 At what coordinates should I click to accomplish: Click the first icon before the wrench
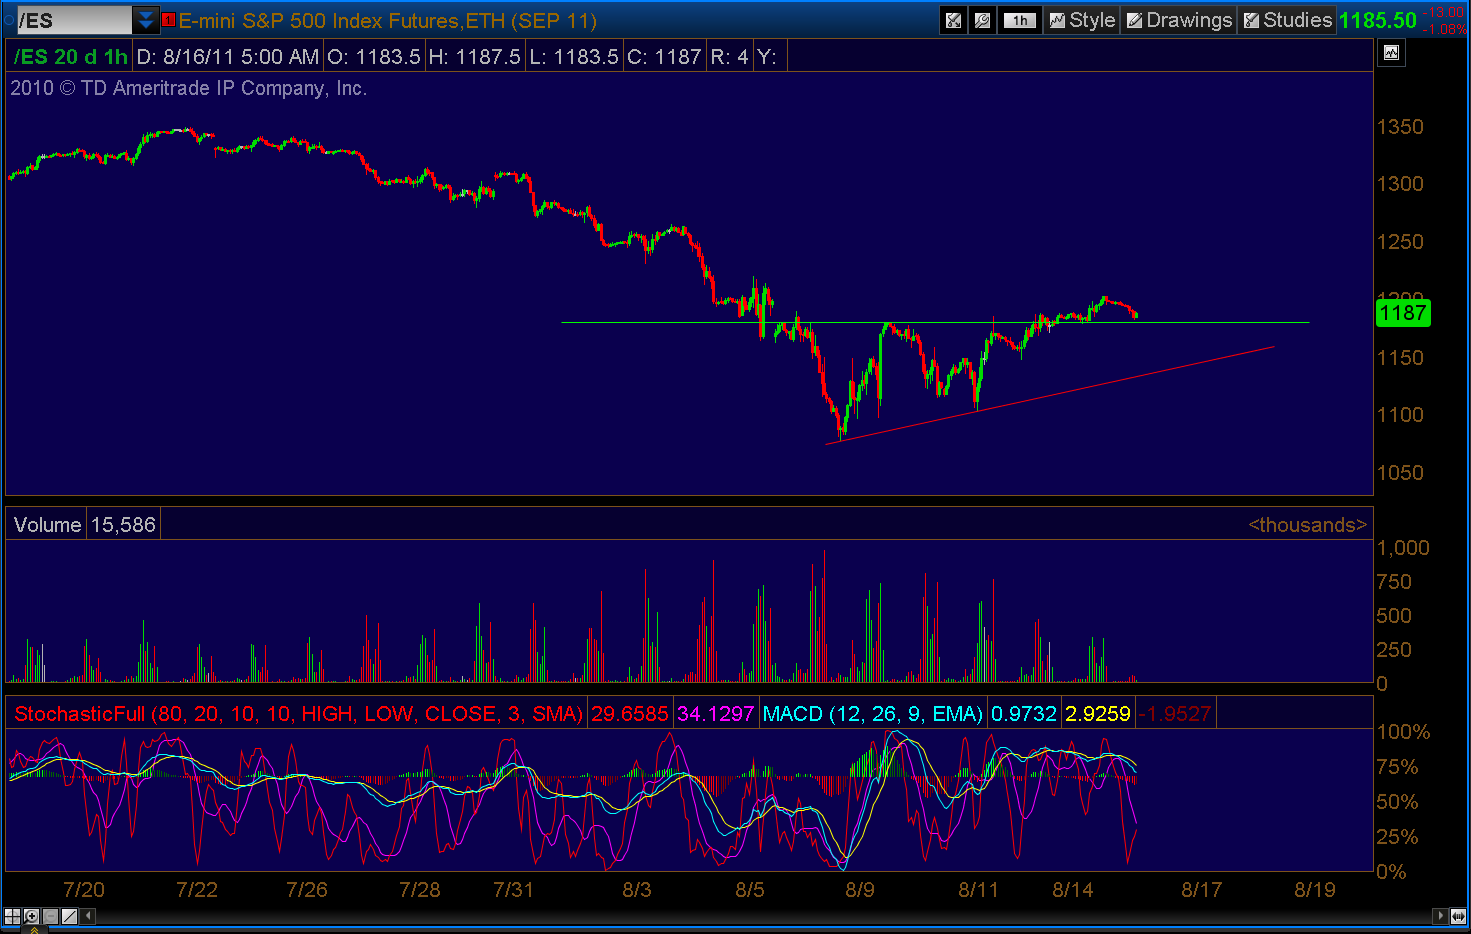point(954,20)
